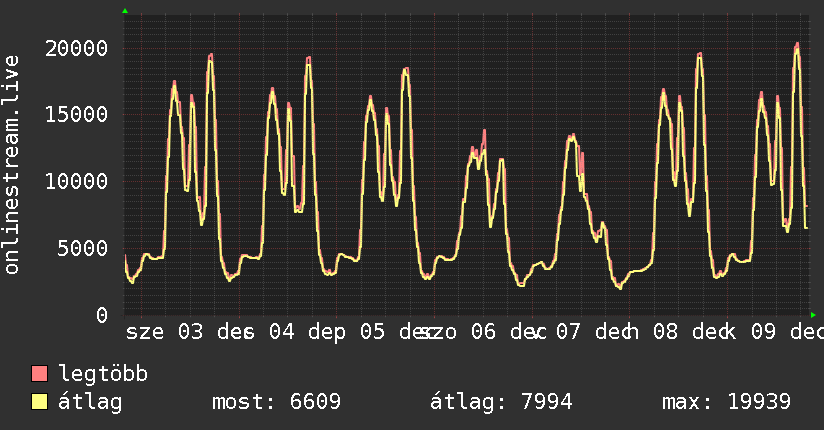Click the green arrow atop the Y axis

(125, 11)
